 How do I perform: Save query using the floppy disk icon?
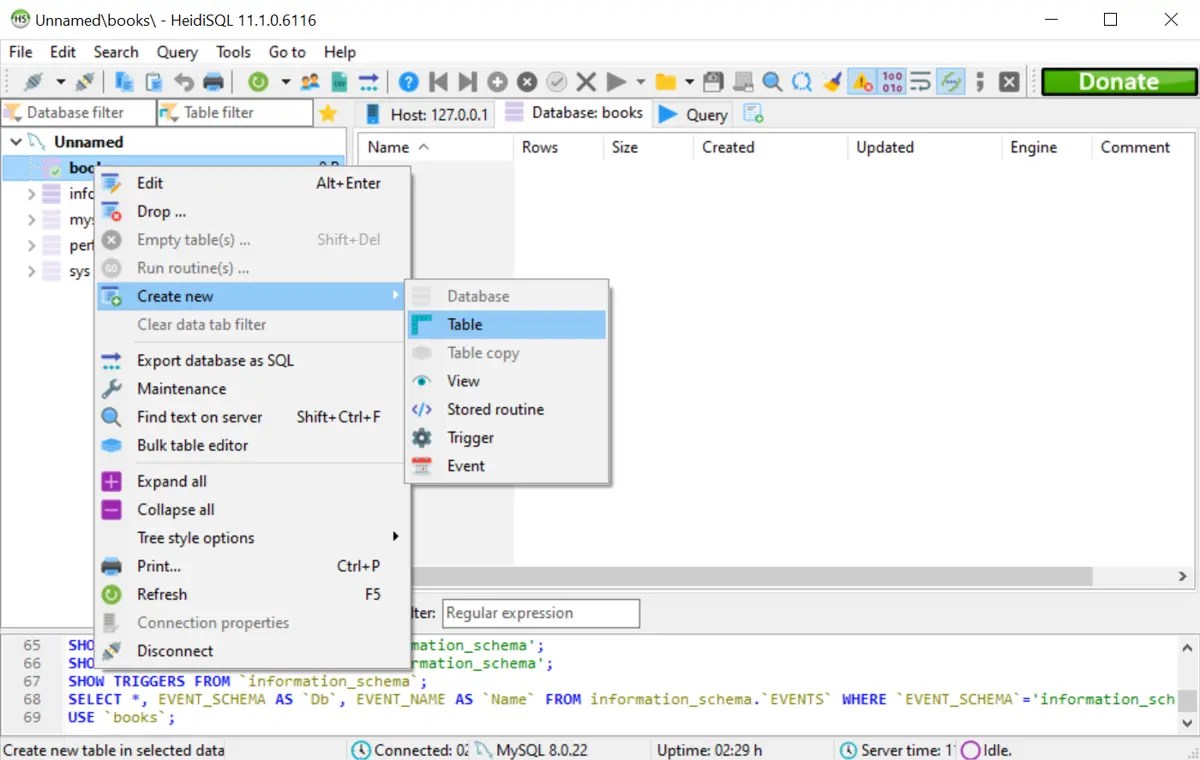coord(713,81)
